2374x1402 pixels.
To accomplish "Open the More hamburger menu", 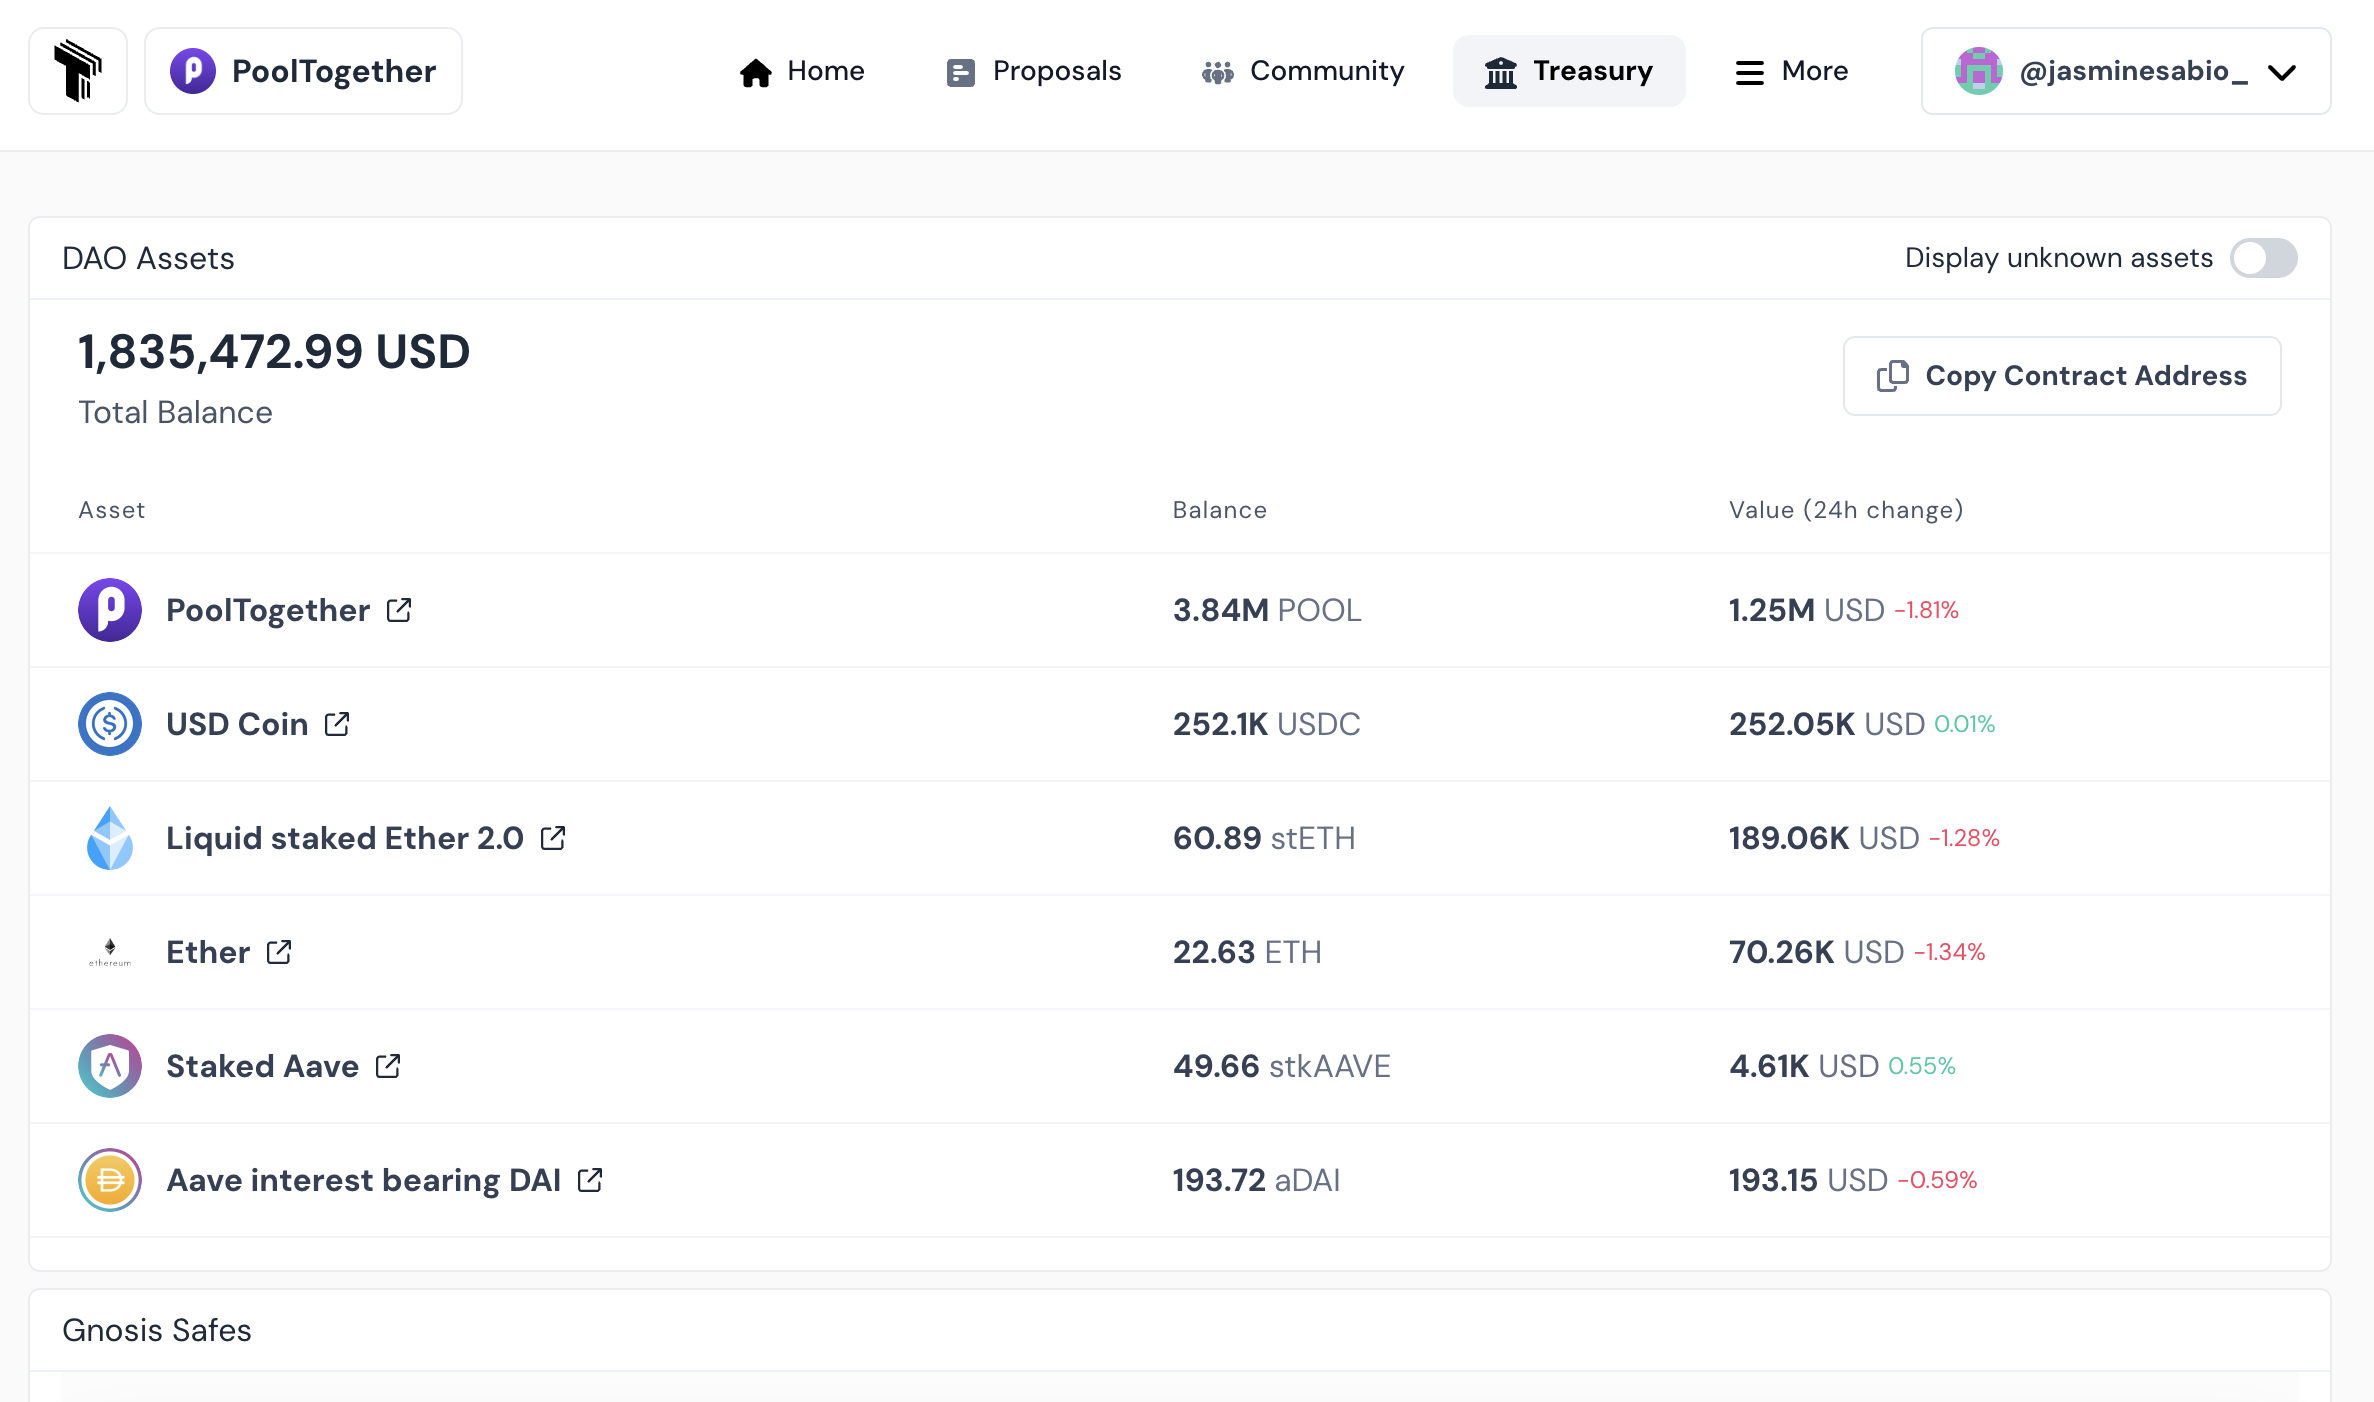I will tap(1791, 71).
